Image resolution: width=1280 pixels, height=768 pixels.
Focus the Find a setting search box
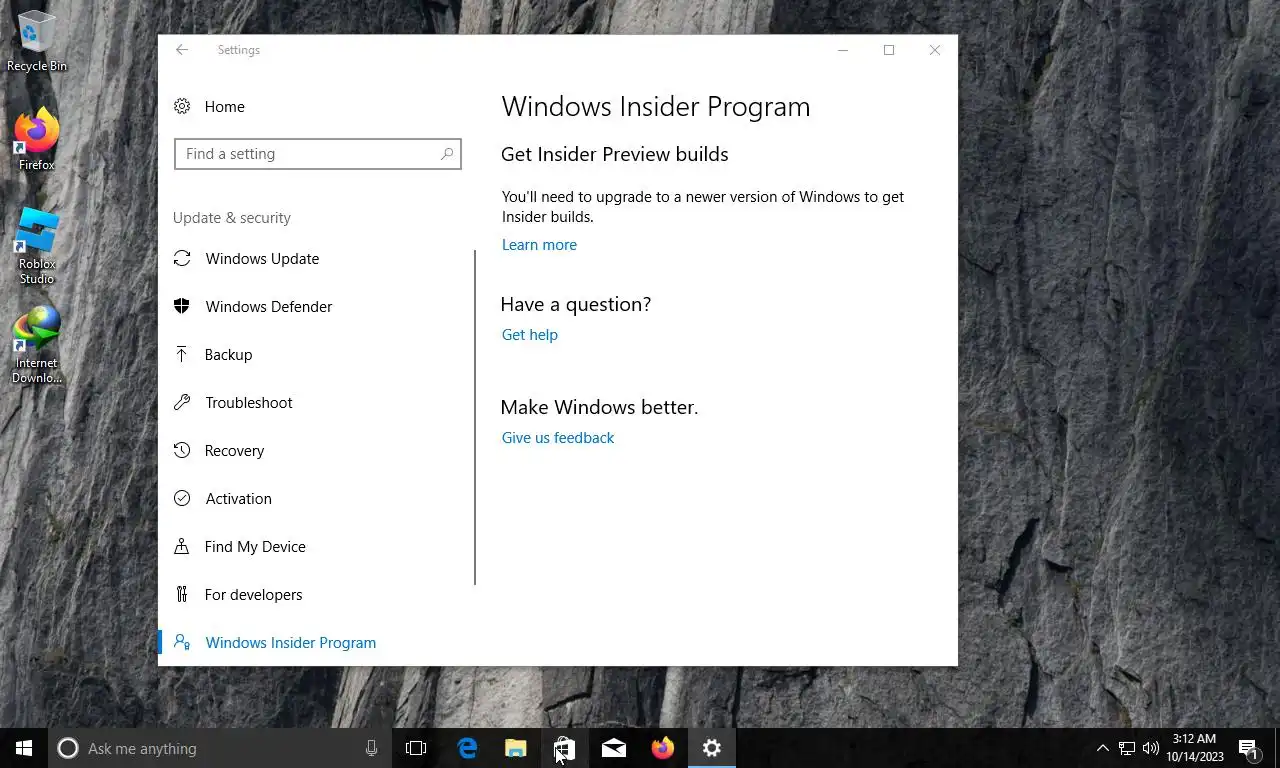pyautogui.click(x=318, y=154)
